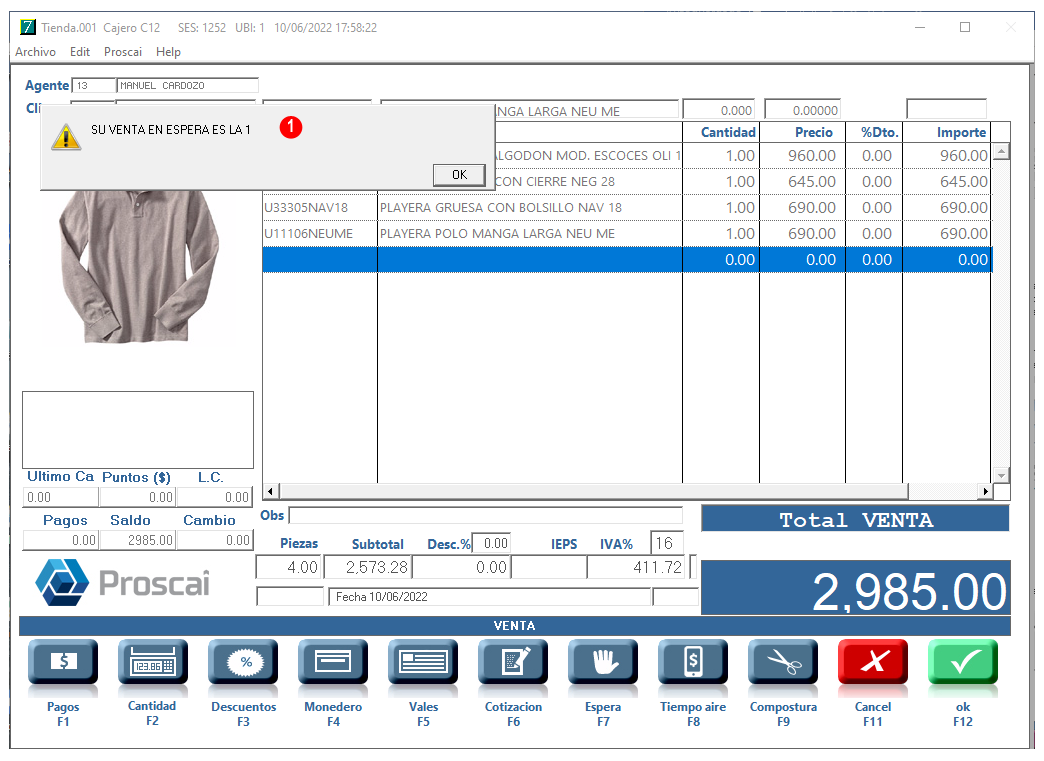1044x761 pixels.
Task: Click OK in the waiting sale dialog
Action: pyautogui.click(x=459, y=174)
